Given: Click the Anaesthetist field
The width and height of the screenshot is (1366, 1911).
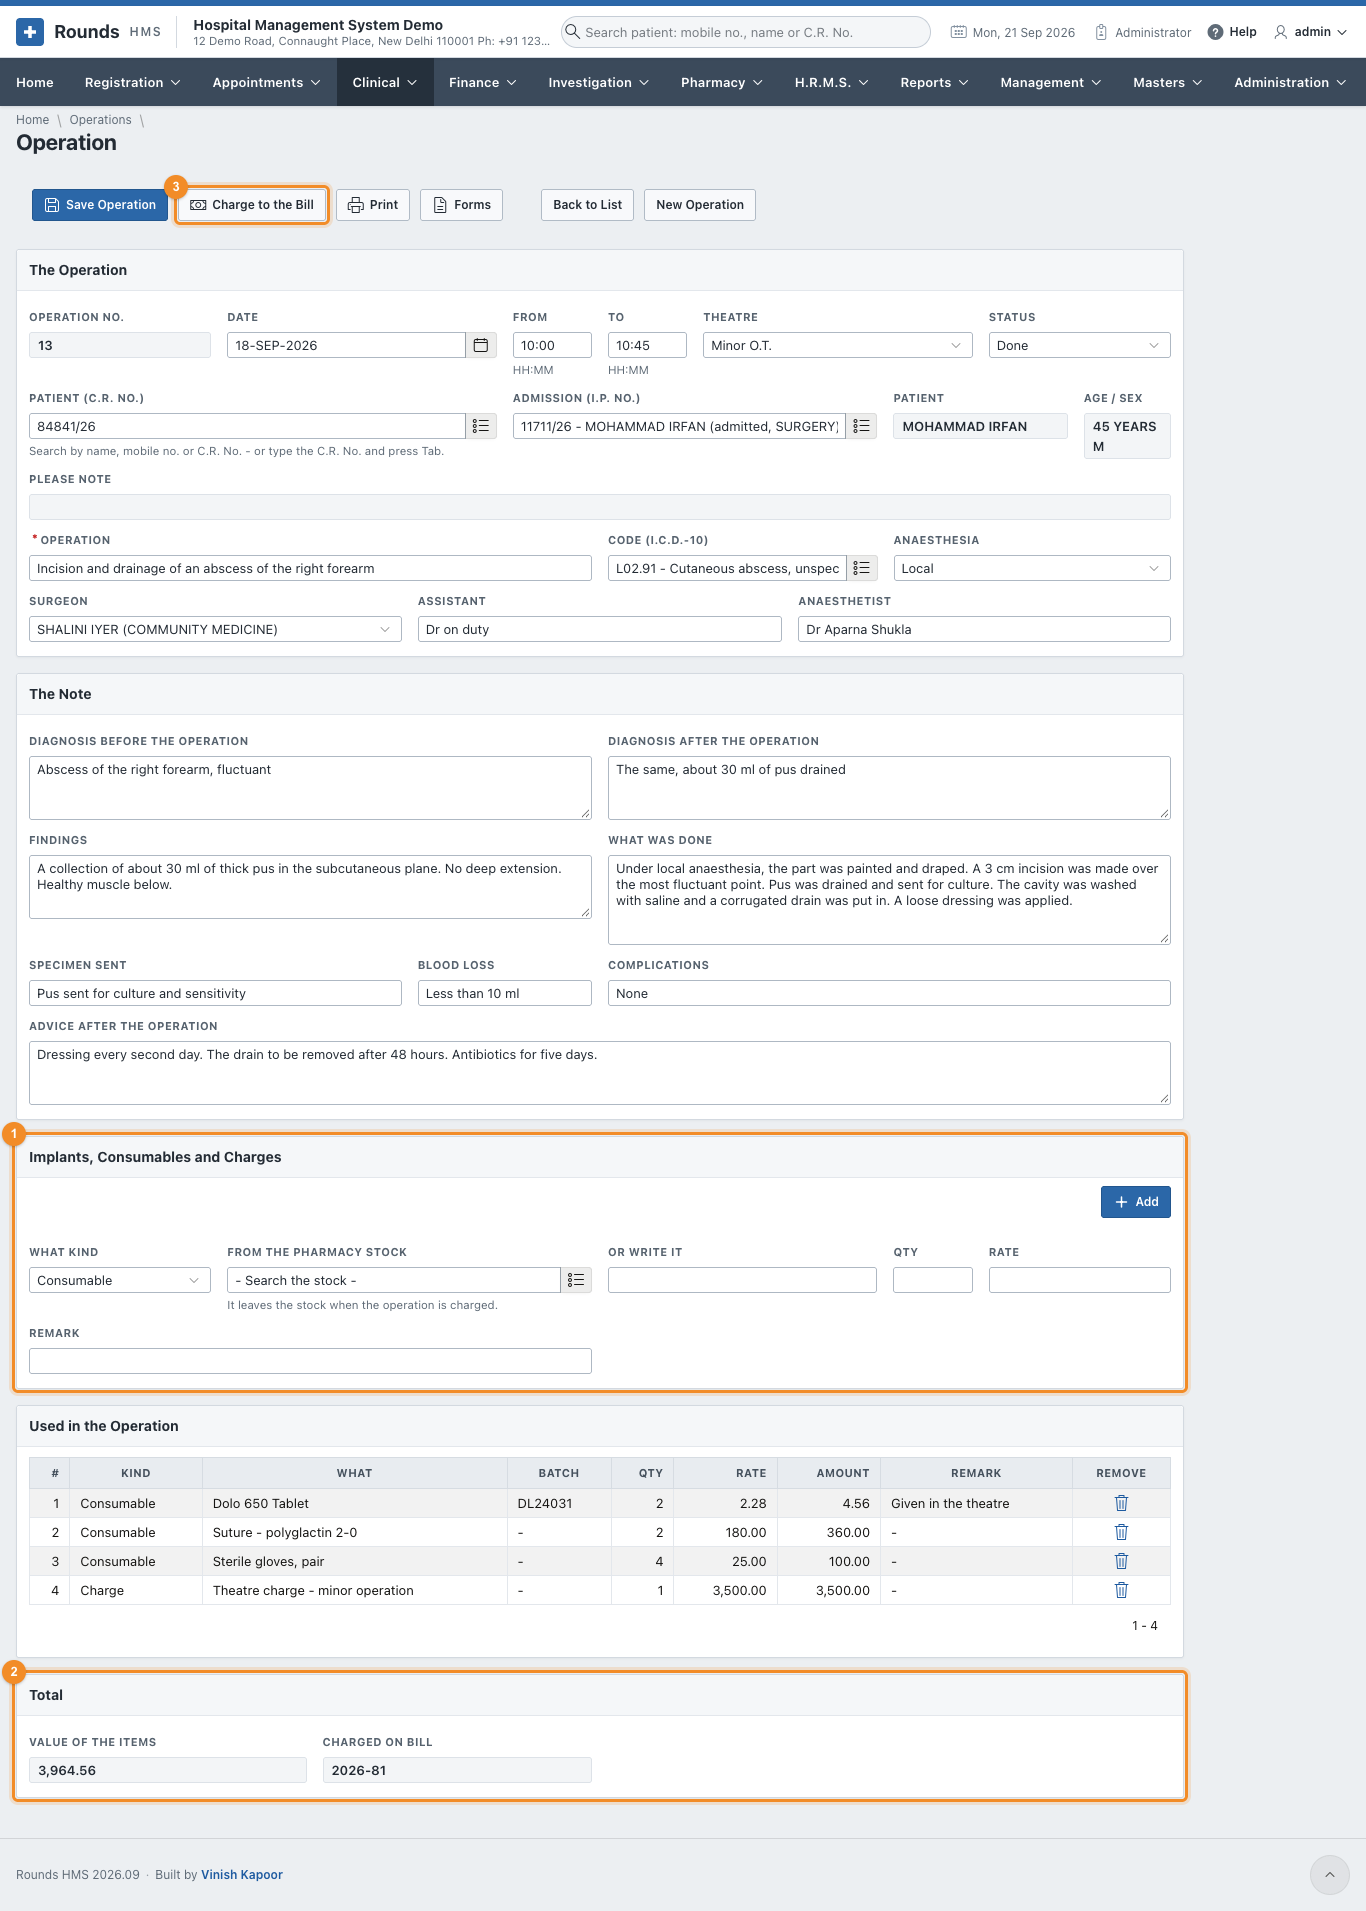Looking at the screenshot, I should click(x=984, y=629).
